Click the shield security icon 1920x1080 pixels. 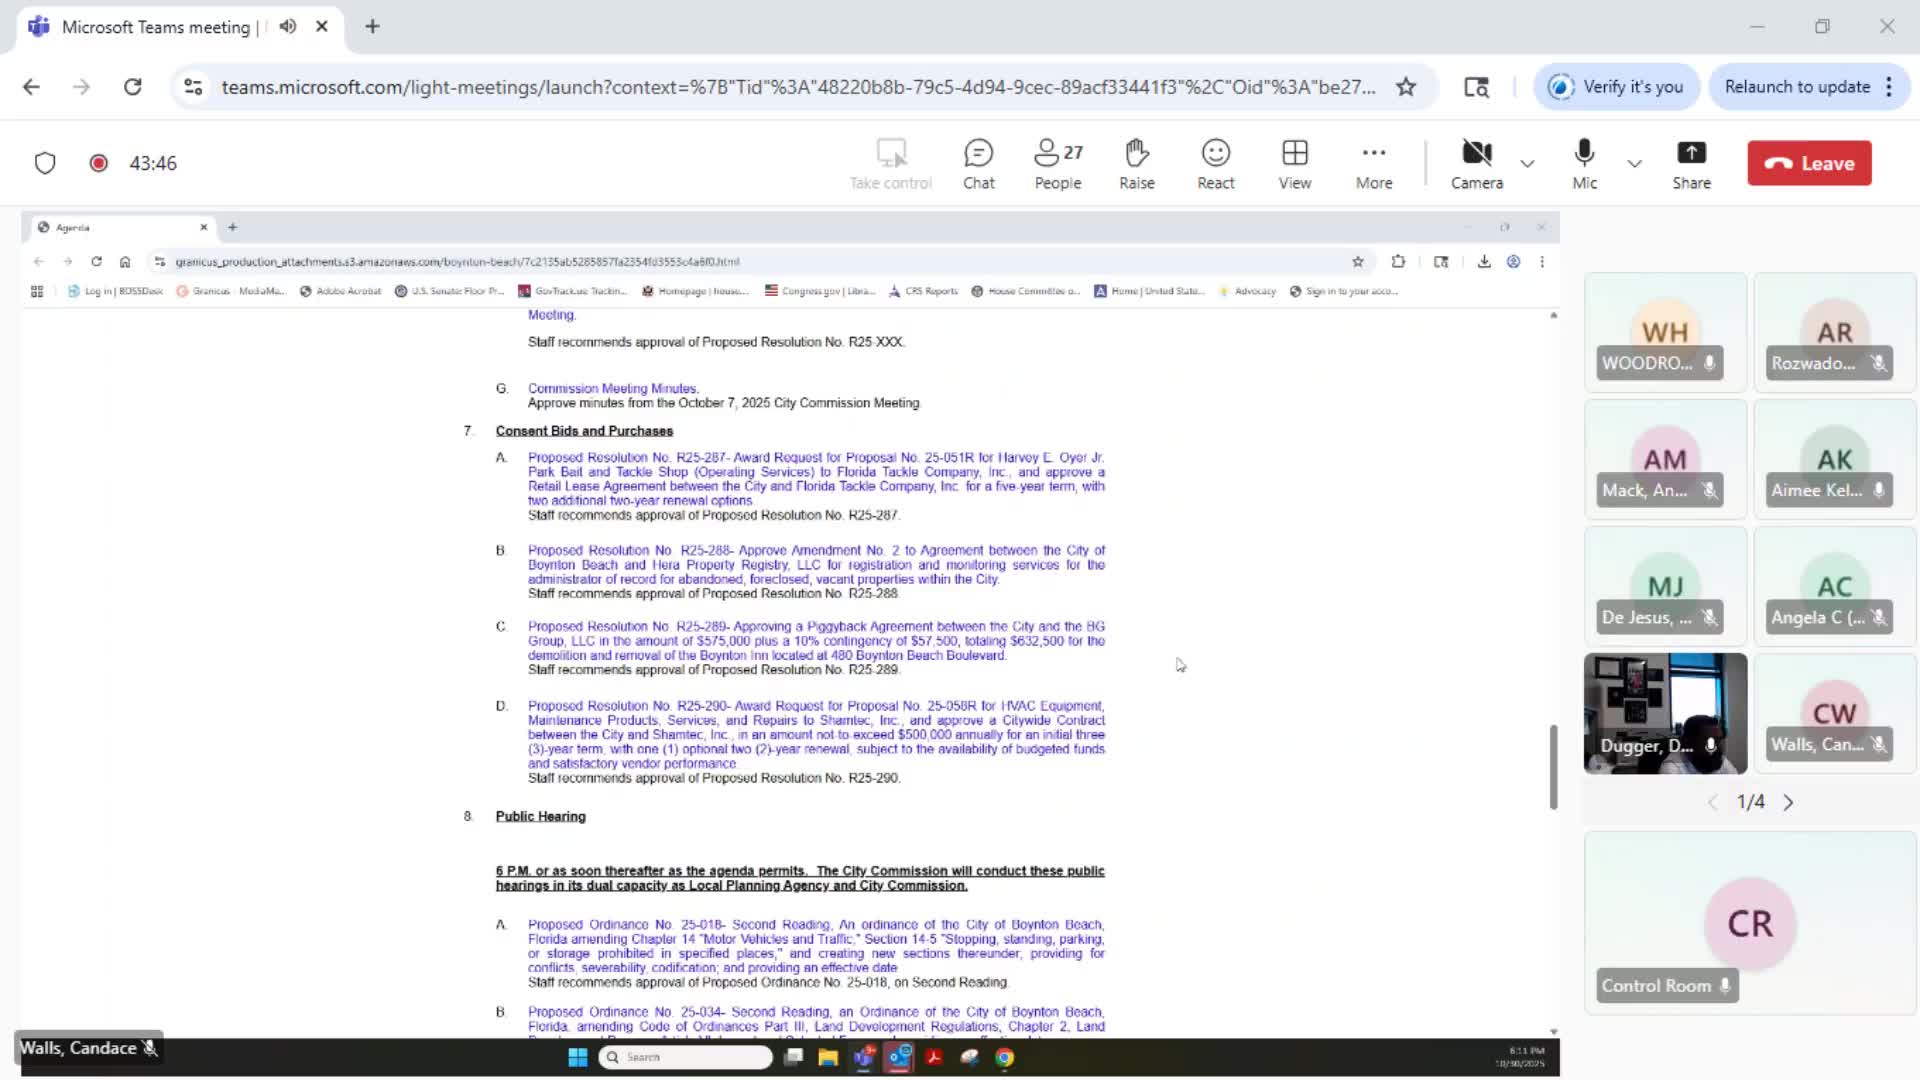pyautogui.click(x=45, y=163)
